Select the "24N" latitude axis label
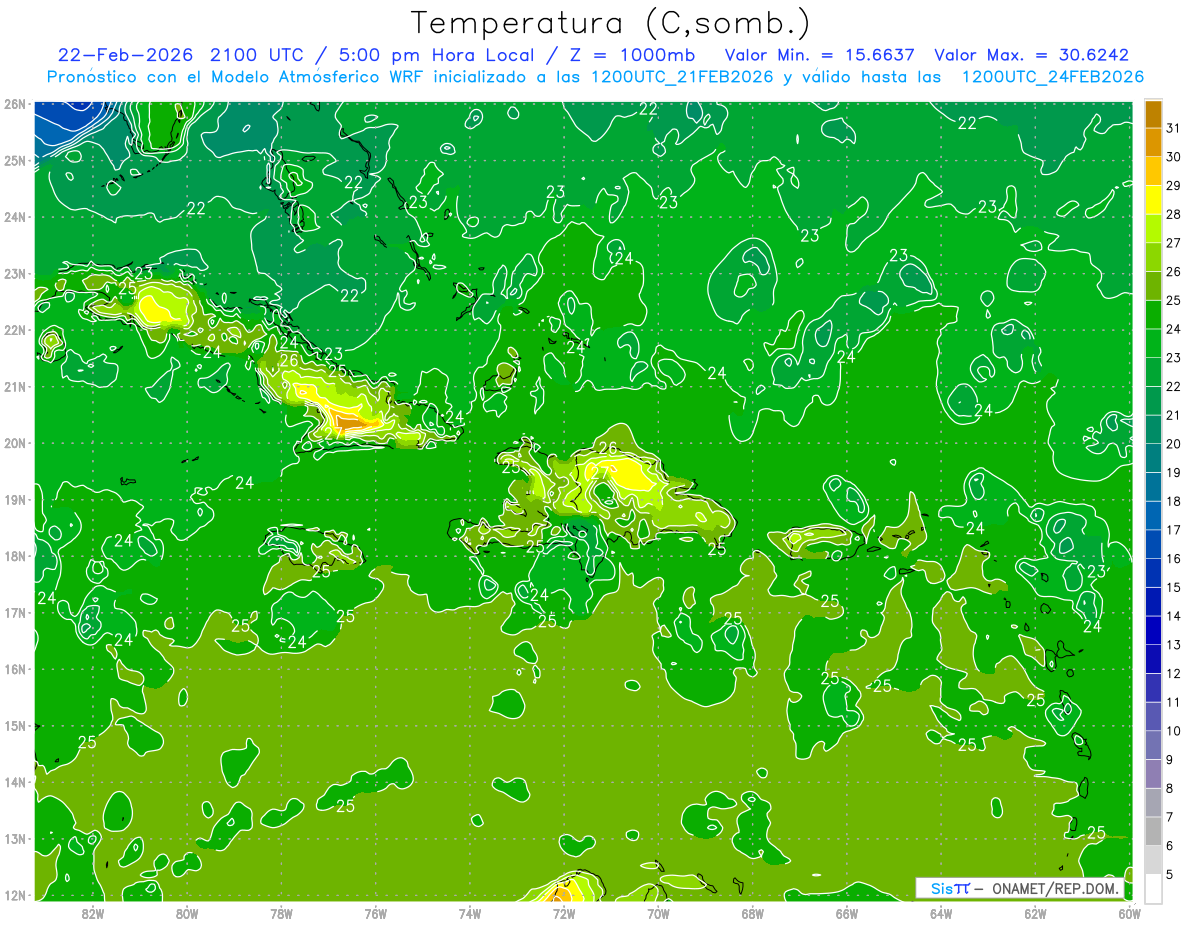This screenshot has width=1200, height=927. (15, 217)
